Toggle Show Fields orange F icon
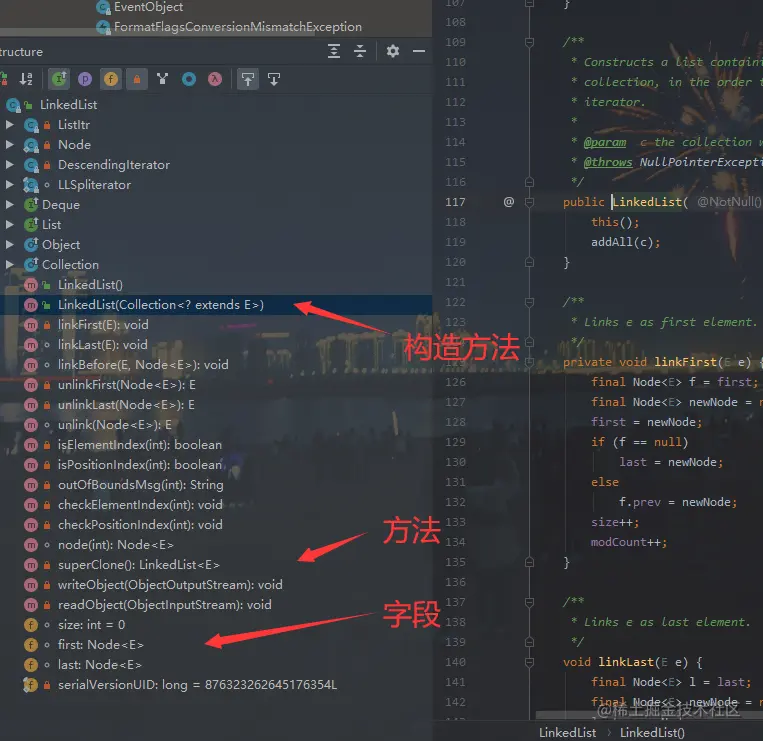 111,79
